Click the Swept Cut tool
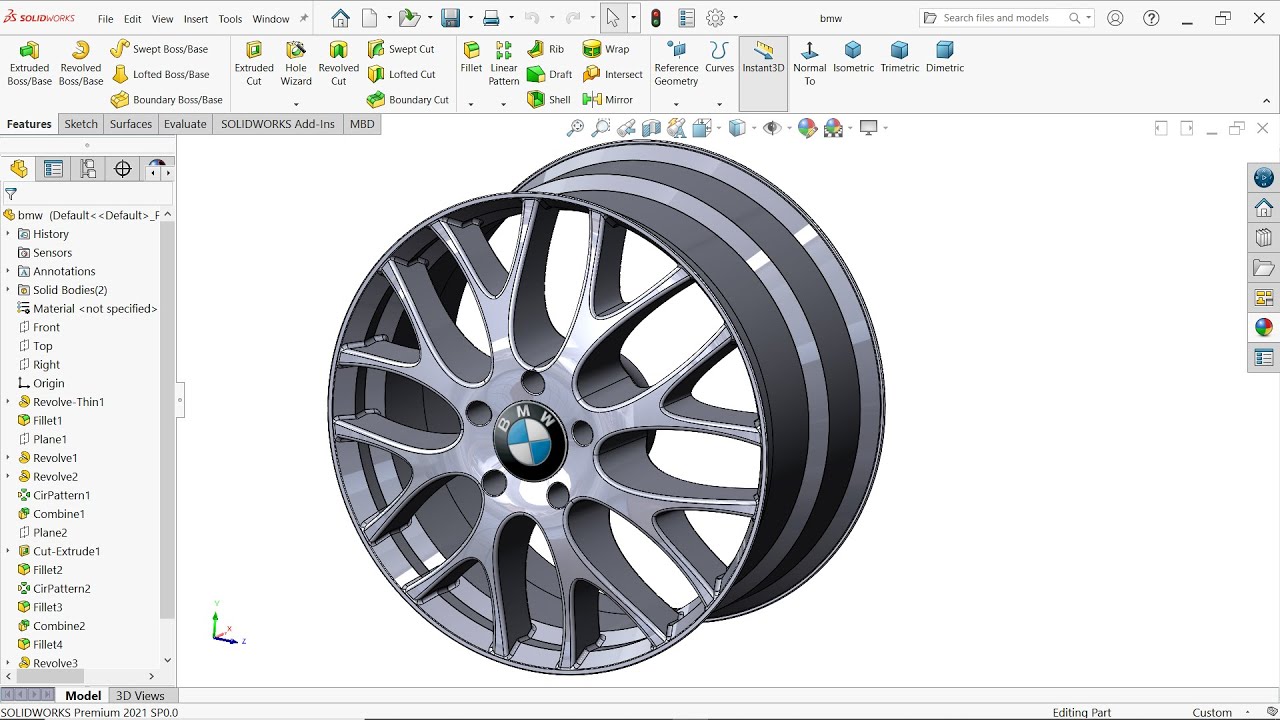 coord(401,49)
